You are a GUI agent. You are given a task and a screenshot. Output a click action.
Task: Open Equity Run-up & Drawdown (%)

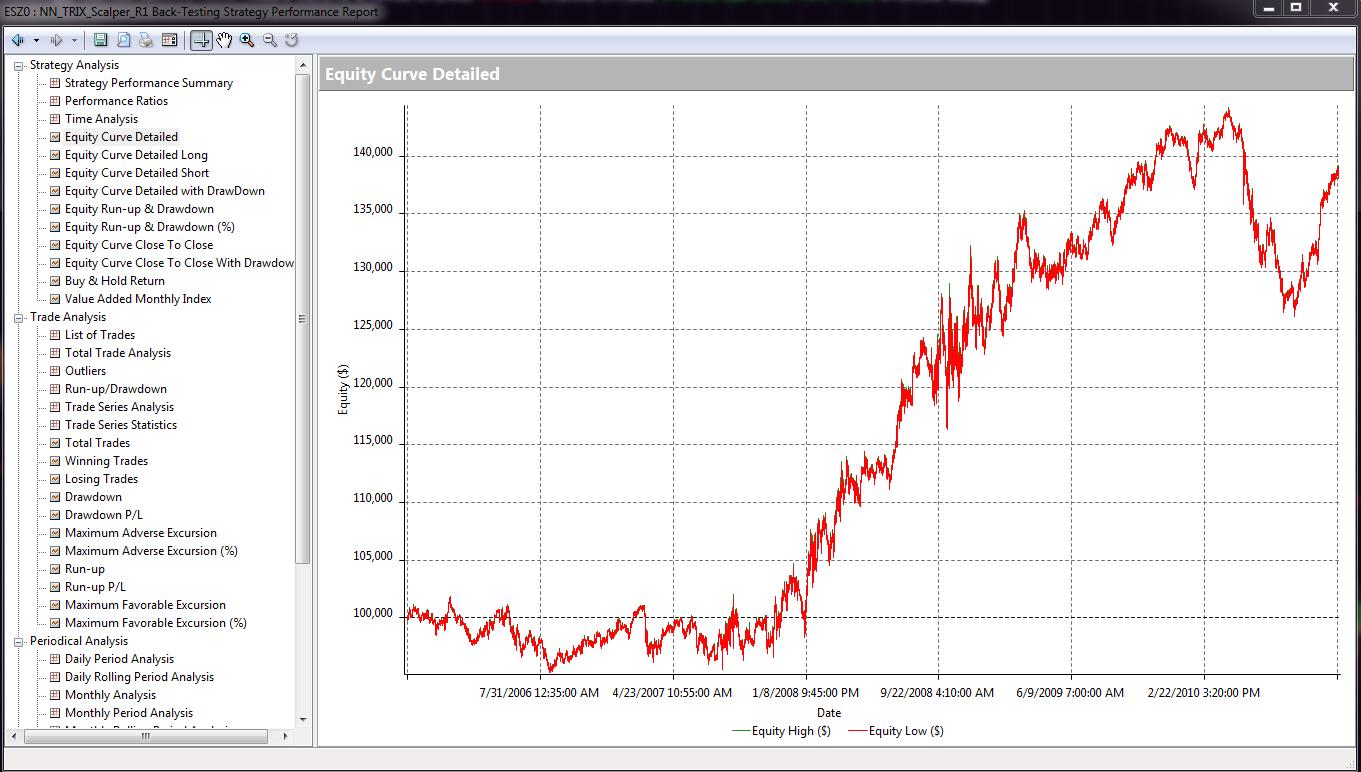(x=150, y=227)
